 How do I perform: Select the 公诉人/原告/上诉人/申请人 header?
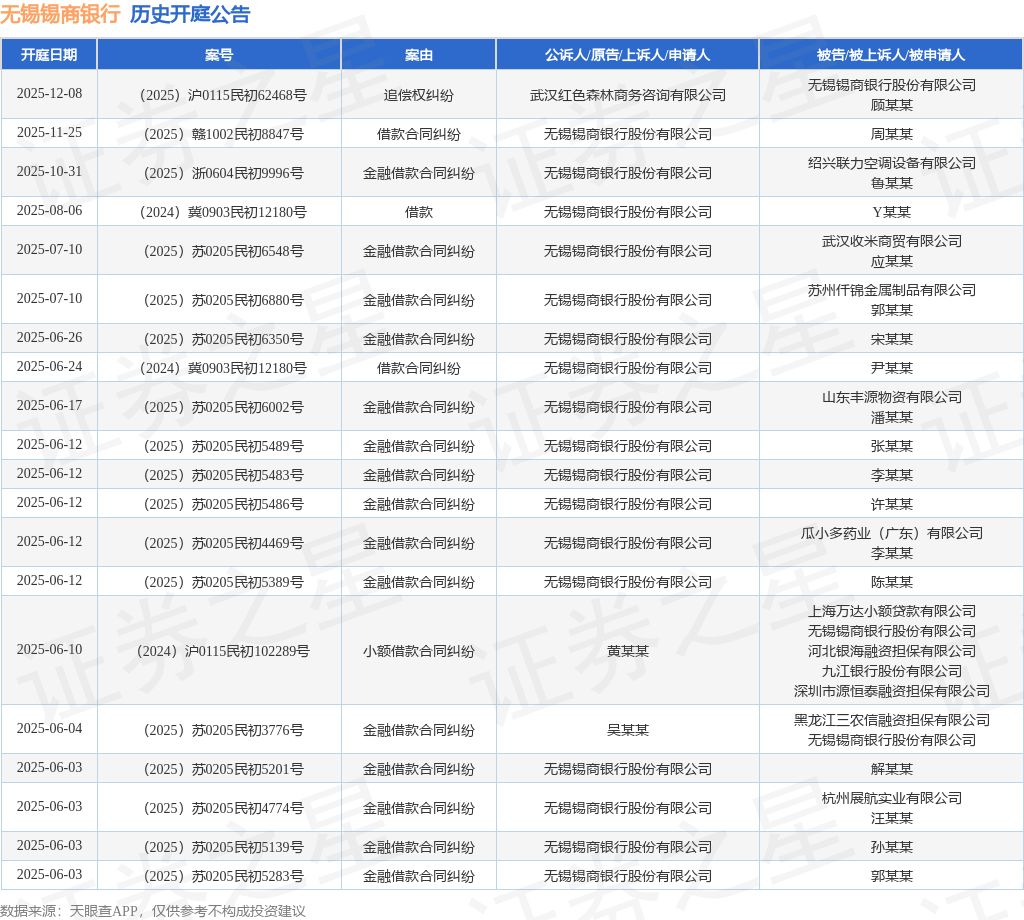pos(628,55)
